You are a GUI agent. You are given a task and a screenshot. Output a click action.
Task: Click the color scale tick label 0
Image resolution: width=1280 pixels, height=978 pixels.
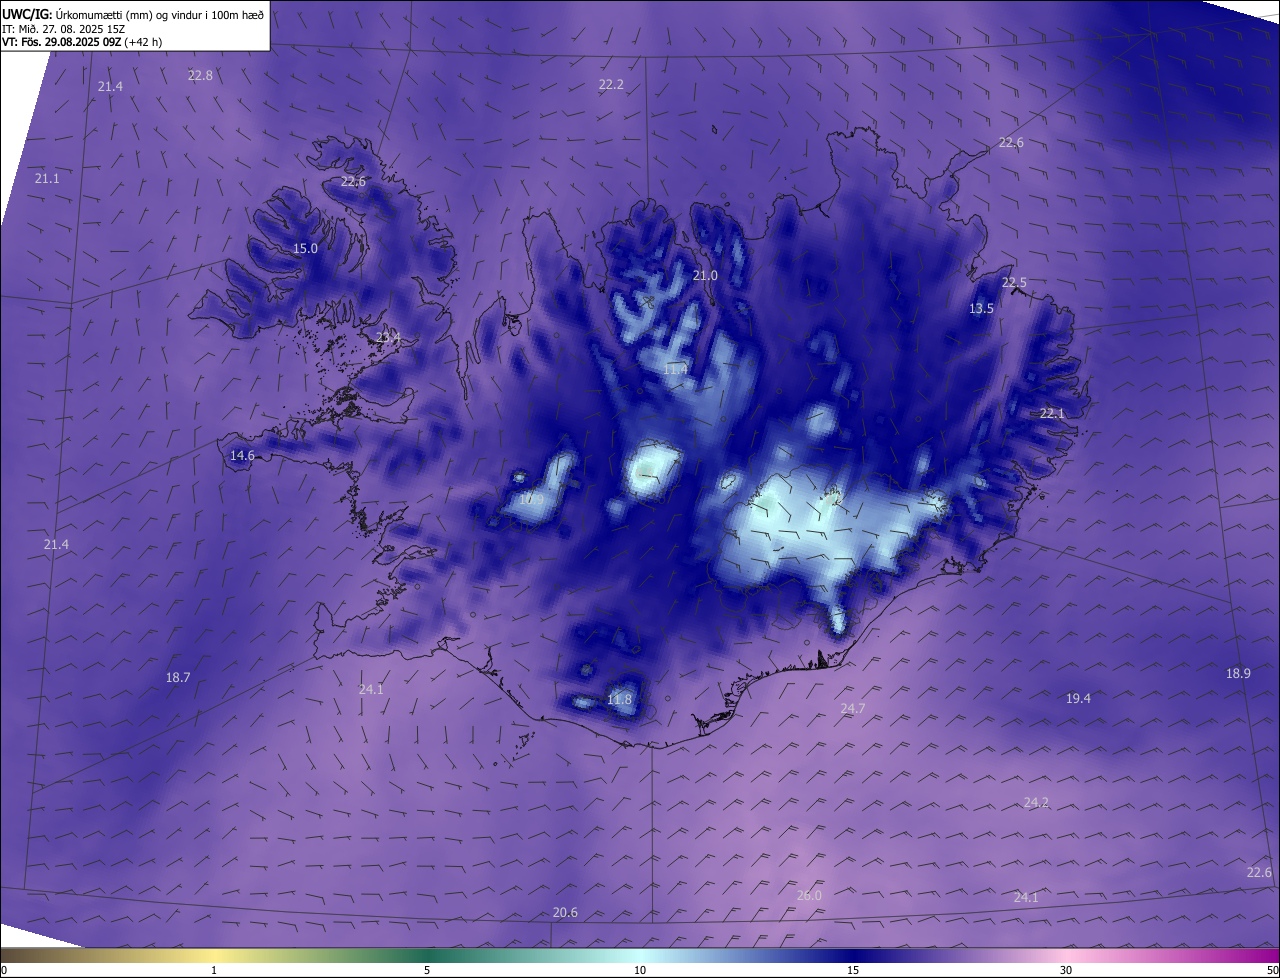click(4, 970)
